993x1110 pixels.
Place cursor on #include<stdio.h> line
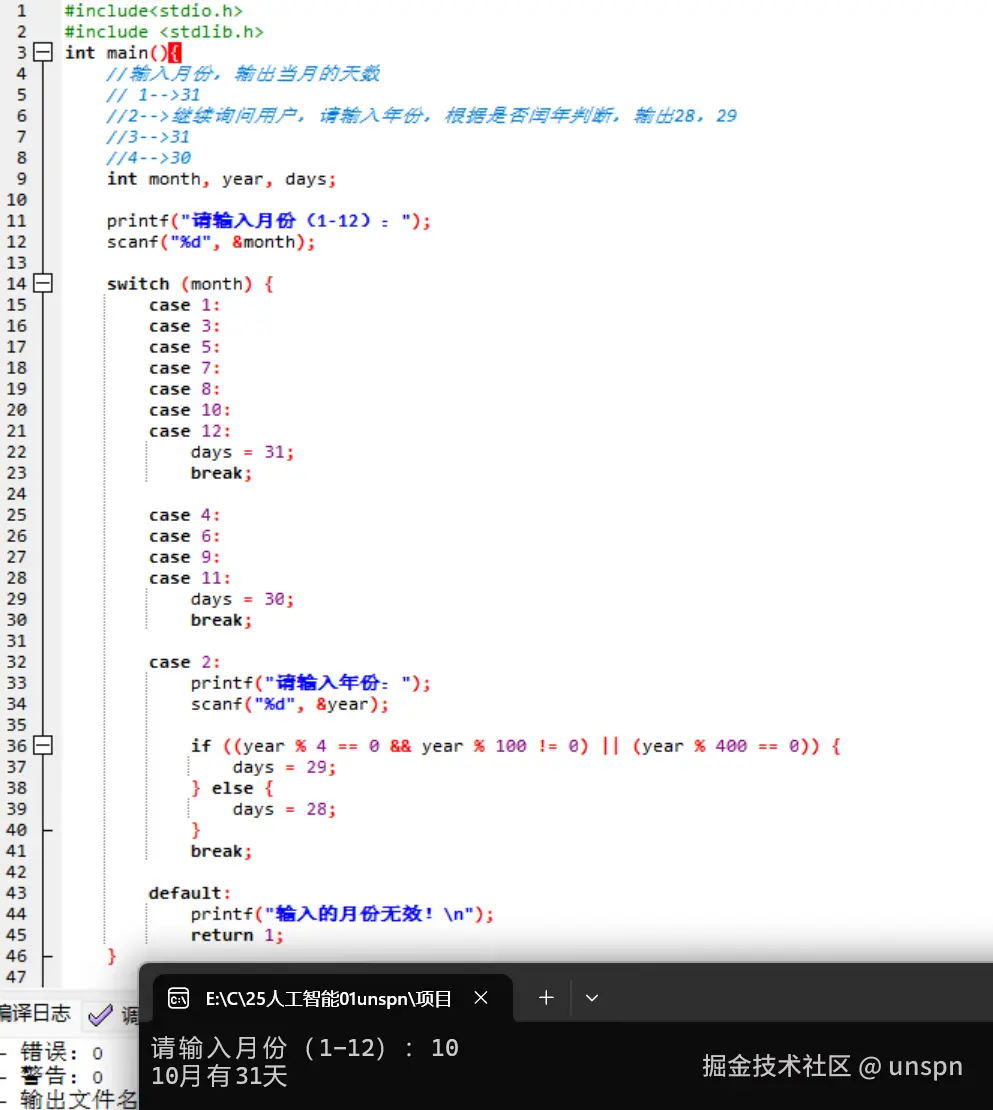tap(154, 11)
